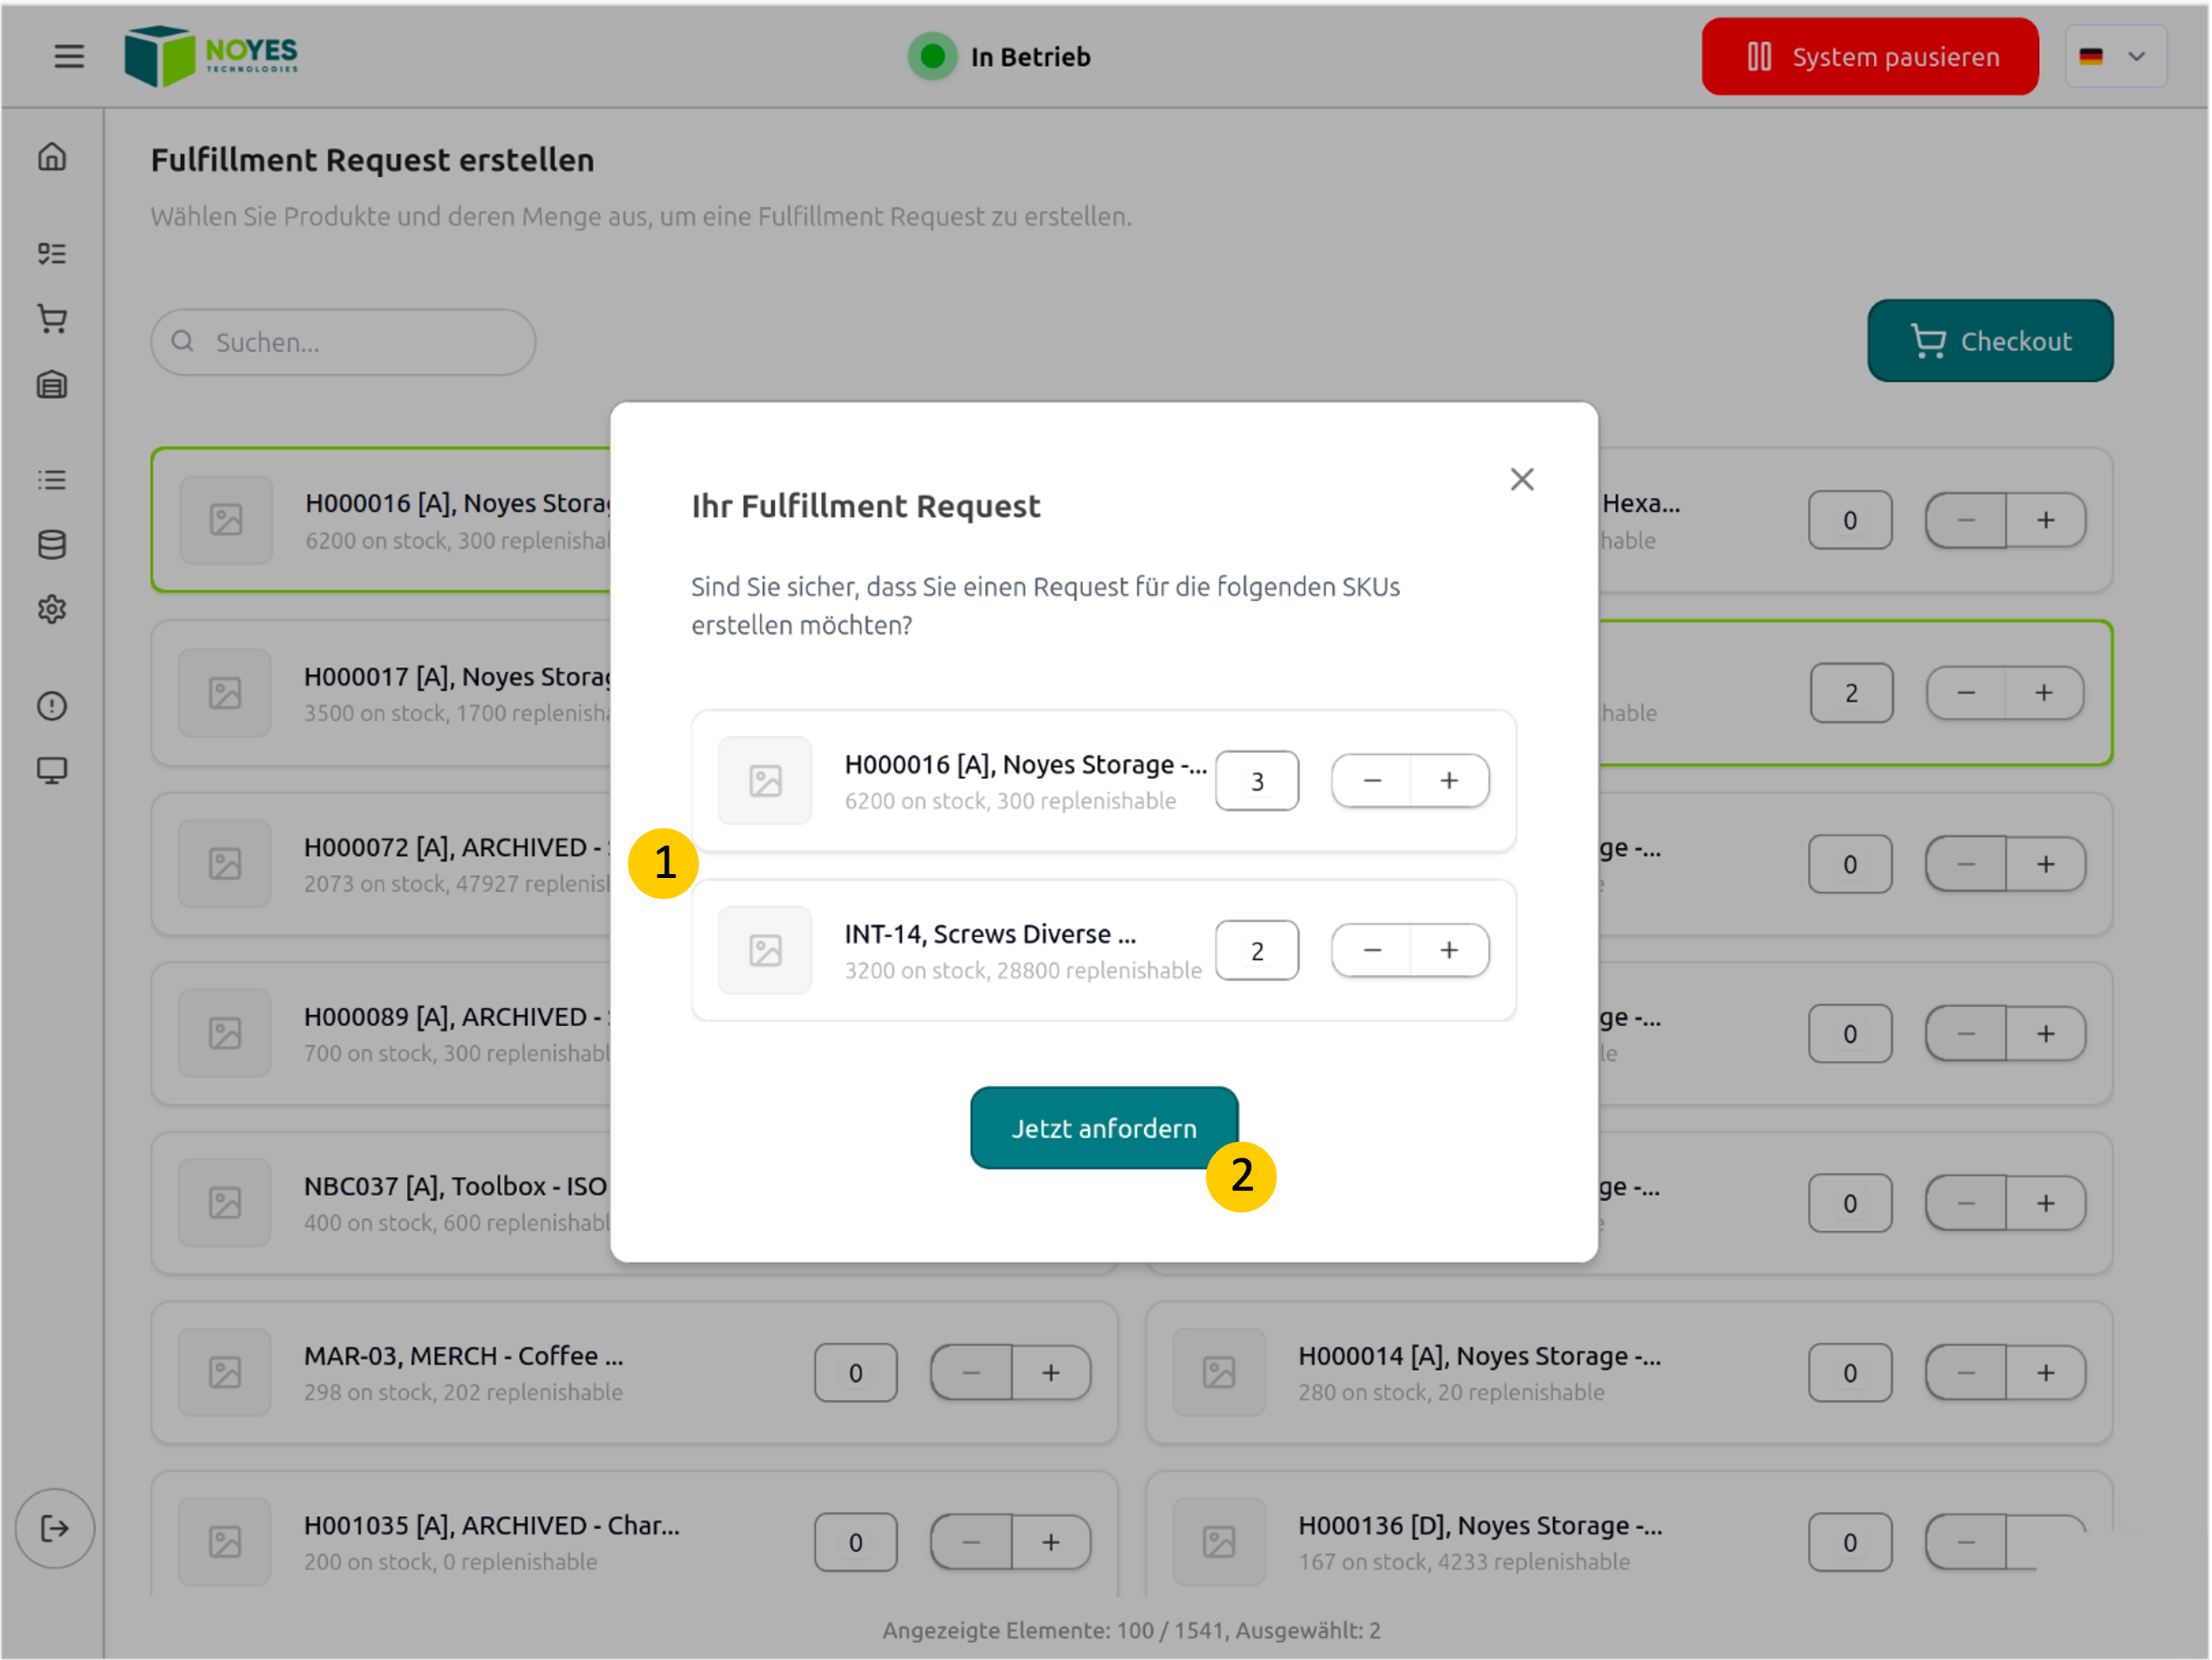Decrease H000014 Noyes Storage quantity

(x=1966, y=1374)
